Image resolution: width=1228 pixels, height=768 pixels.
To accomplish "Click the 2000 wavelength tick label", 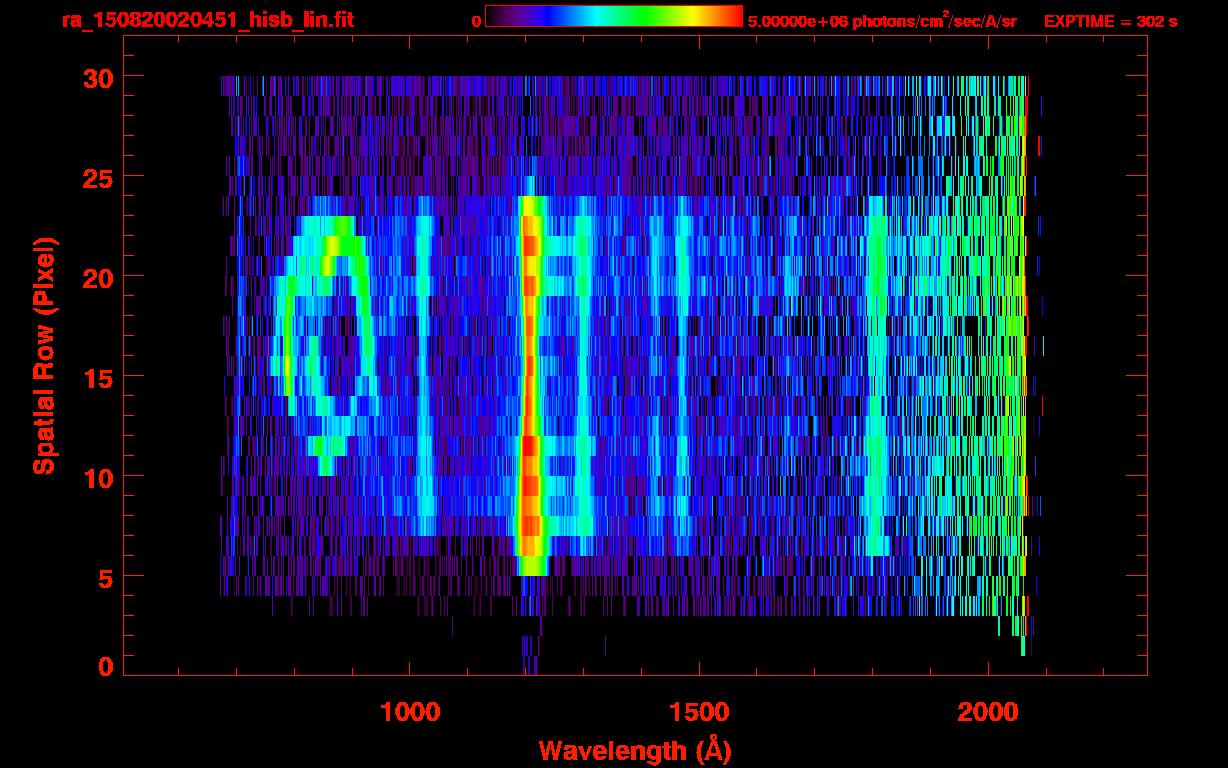I will point(988,712).
